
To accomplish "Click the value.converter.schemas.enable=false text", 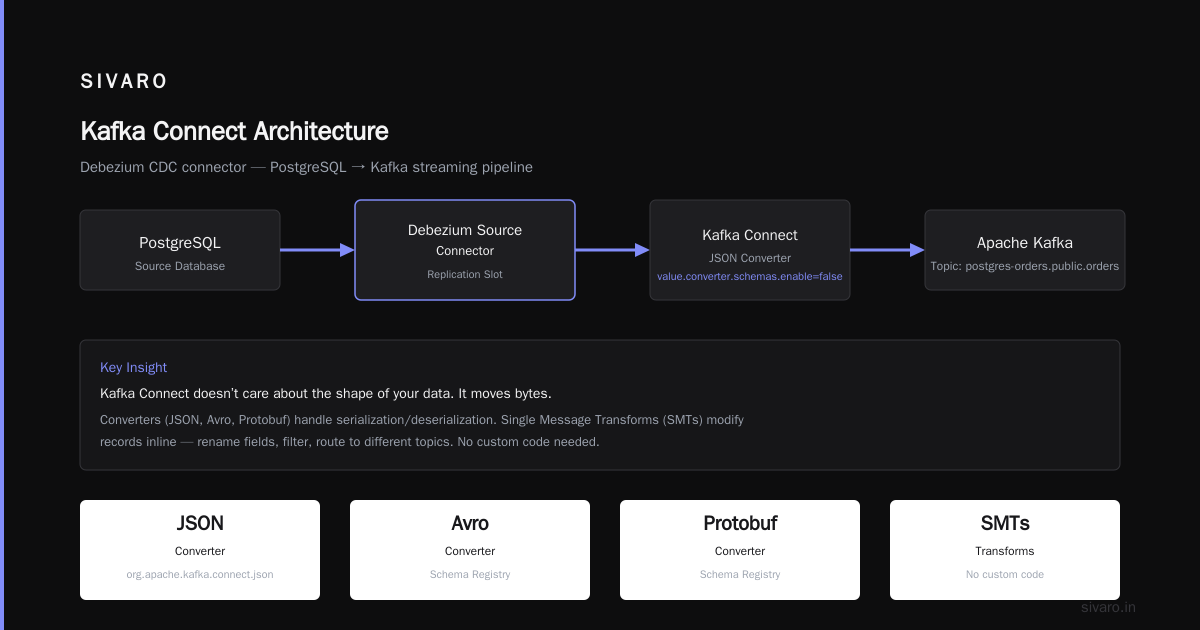I will pos(750,276).
